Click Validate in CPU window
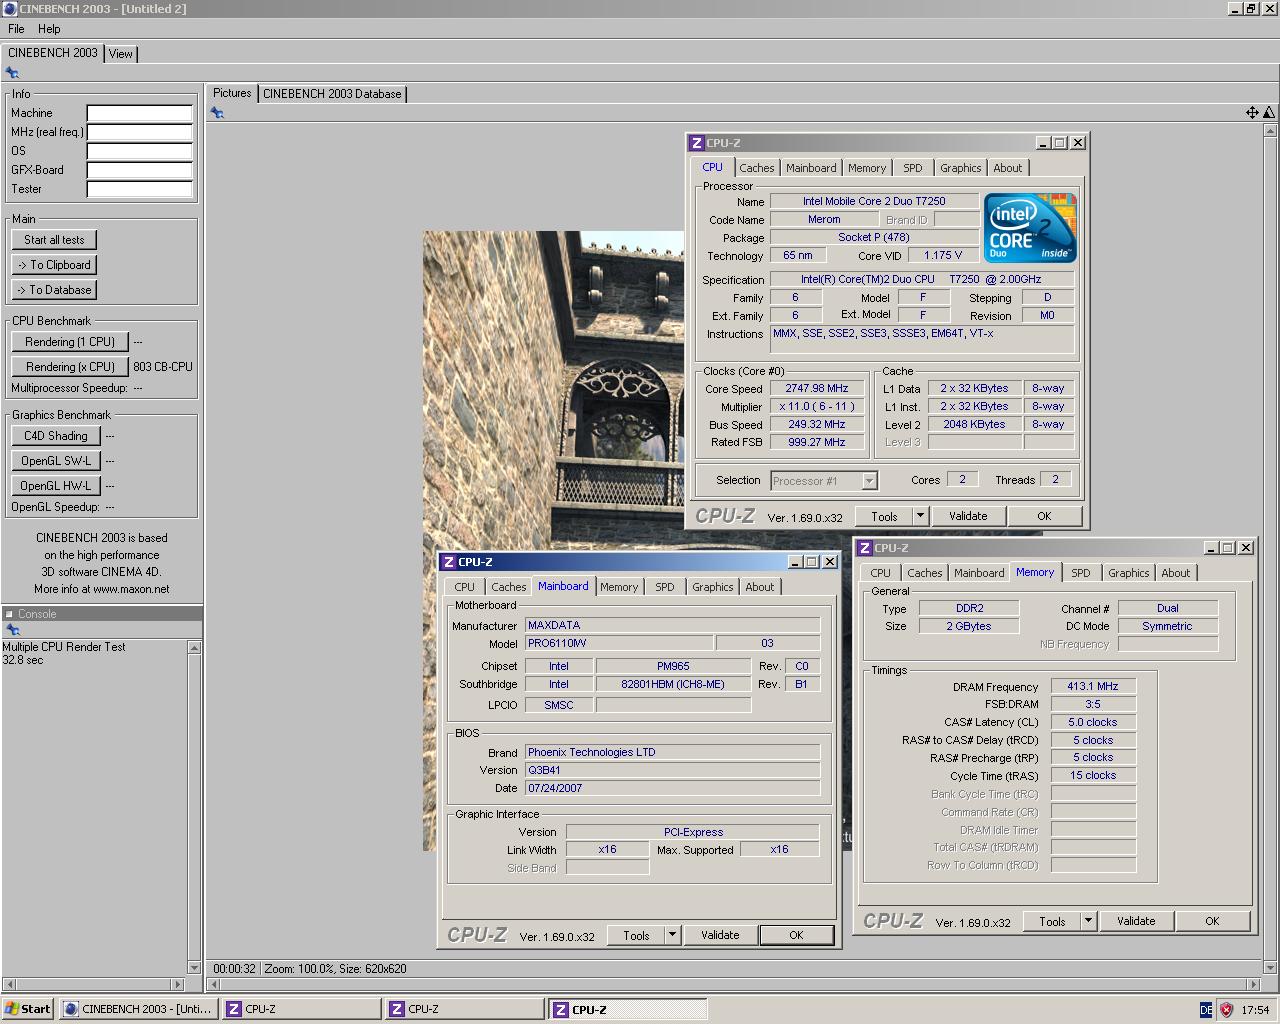 point(968,516)
